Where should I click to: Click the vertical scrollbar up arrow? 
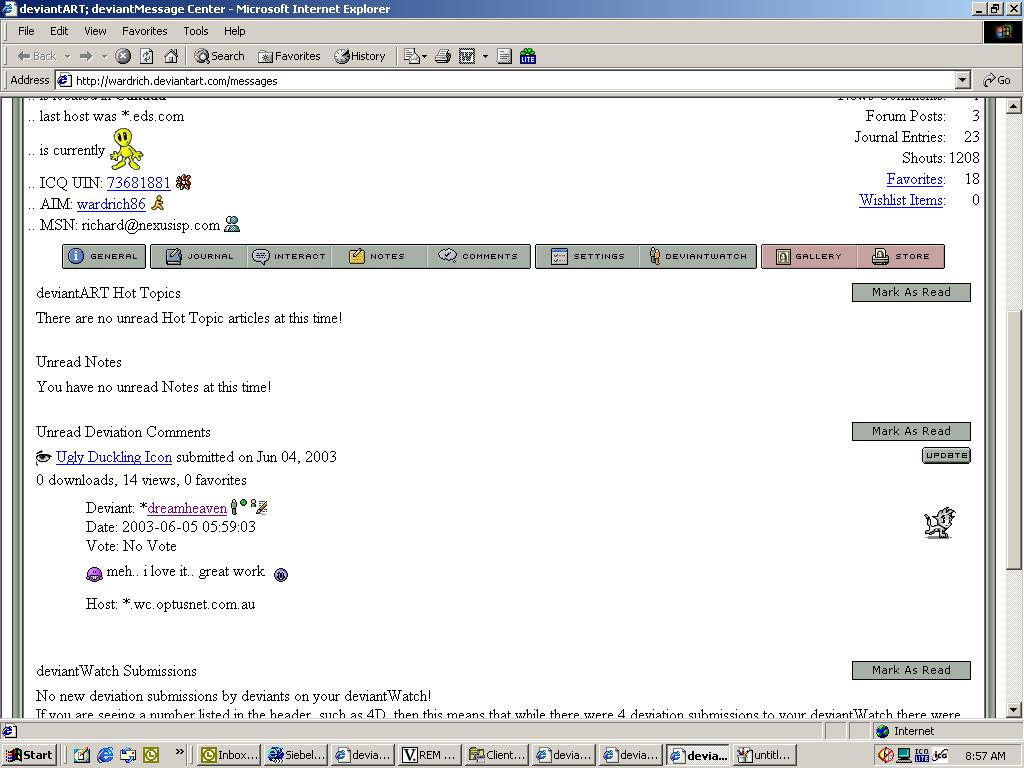tap(1013, 106)
